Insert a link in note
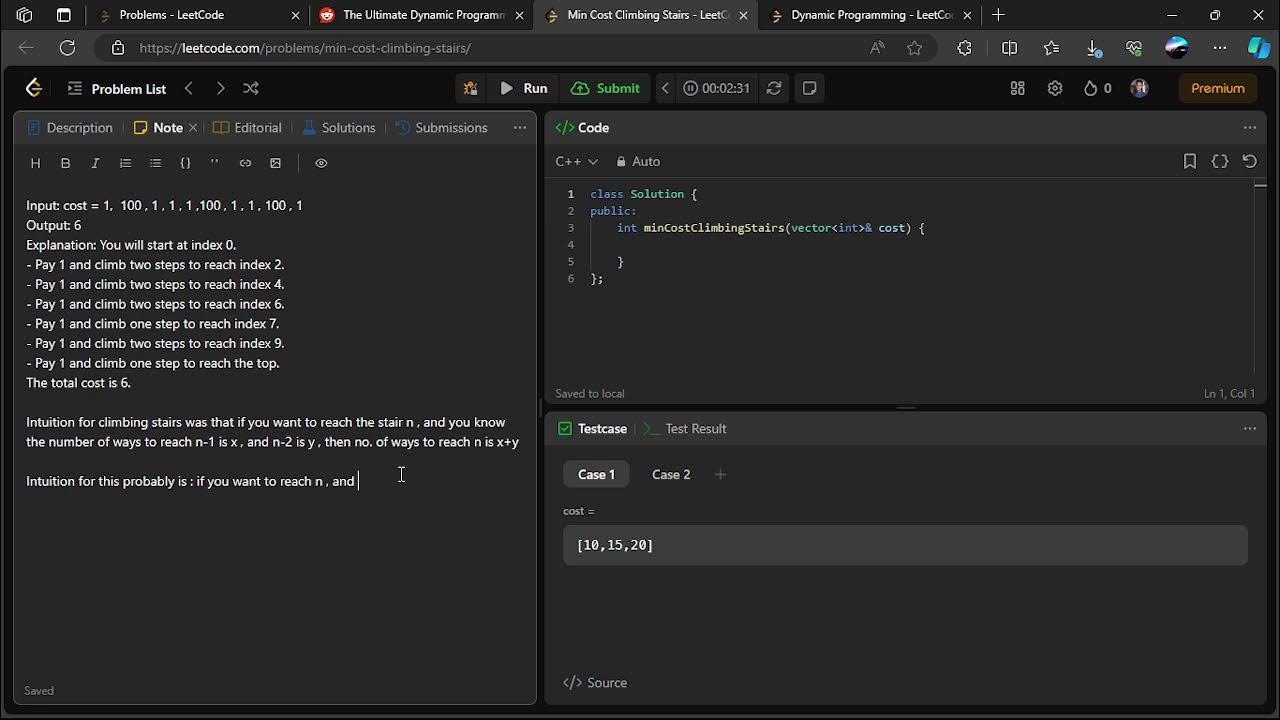This screenshot has width=1280, height=720. pyautogui.click(x=245, y=163)
